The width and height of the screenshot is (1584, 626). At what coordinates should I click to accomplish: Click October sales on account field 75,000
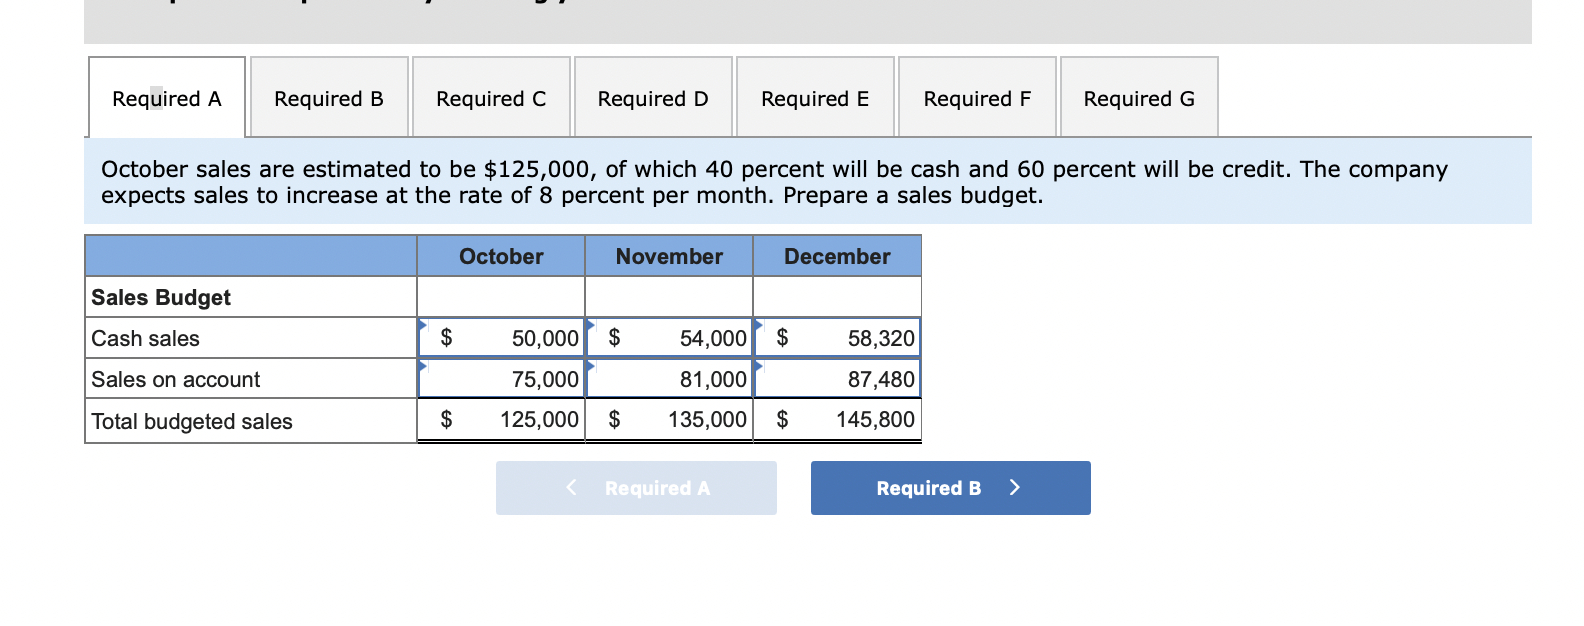(501, 379)
